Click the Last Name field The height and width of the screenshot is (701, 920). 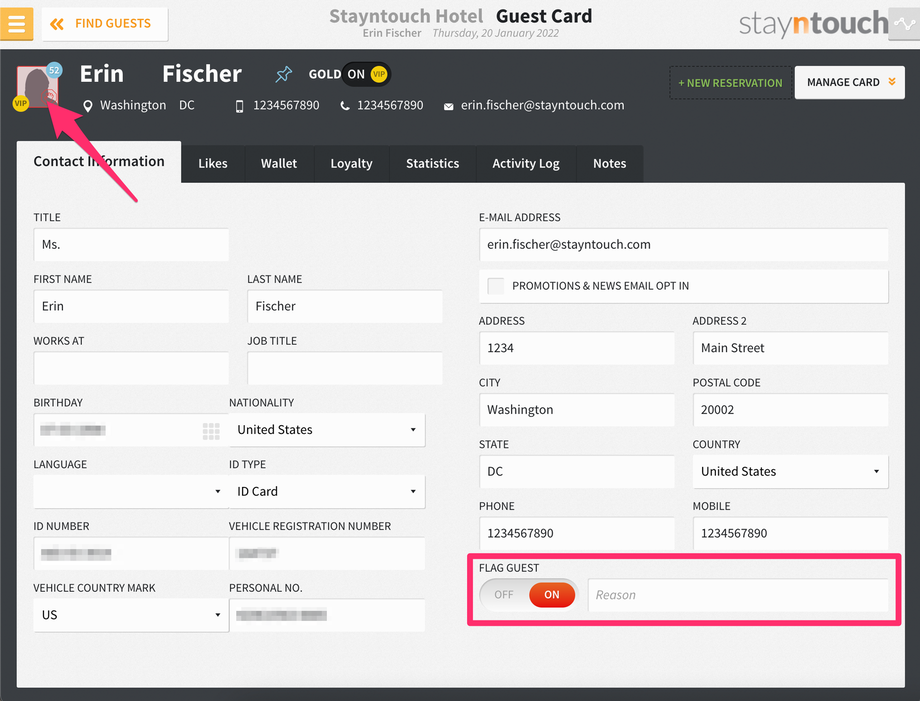tap(345, 306)
